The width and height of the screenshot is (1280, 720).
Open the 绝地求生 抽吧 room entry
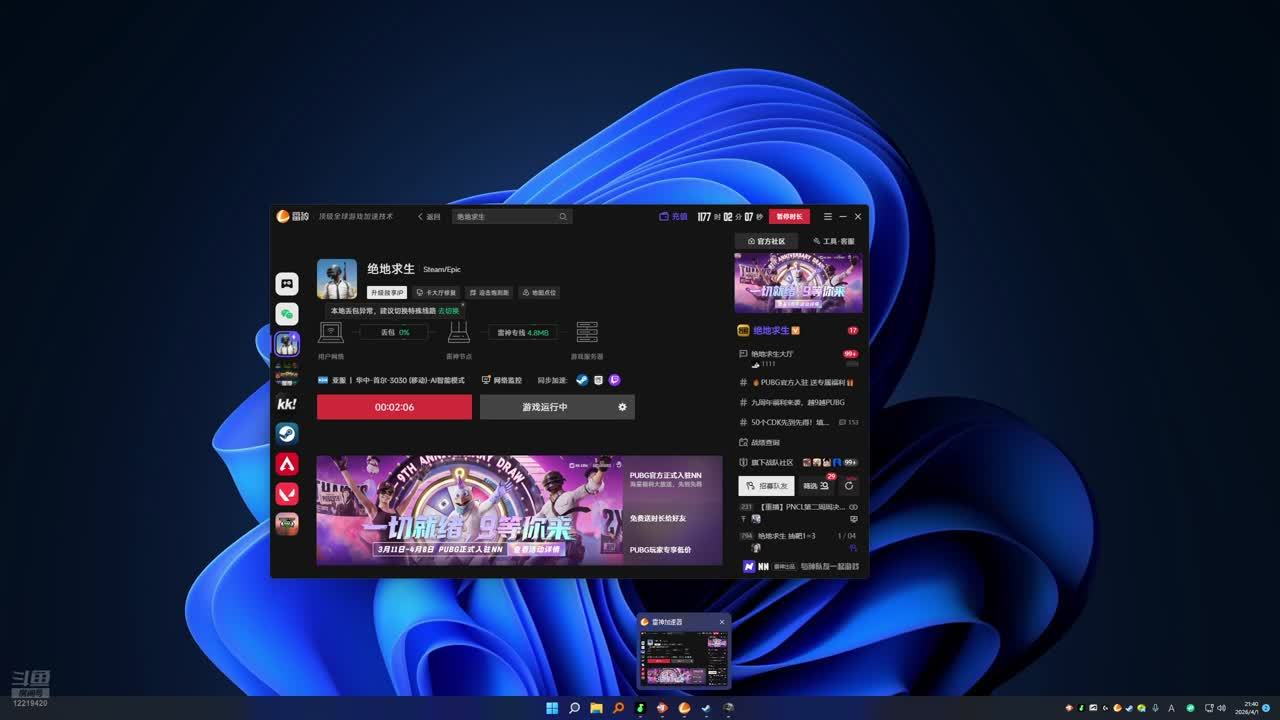[x=798, y=541]
